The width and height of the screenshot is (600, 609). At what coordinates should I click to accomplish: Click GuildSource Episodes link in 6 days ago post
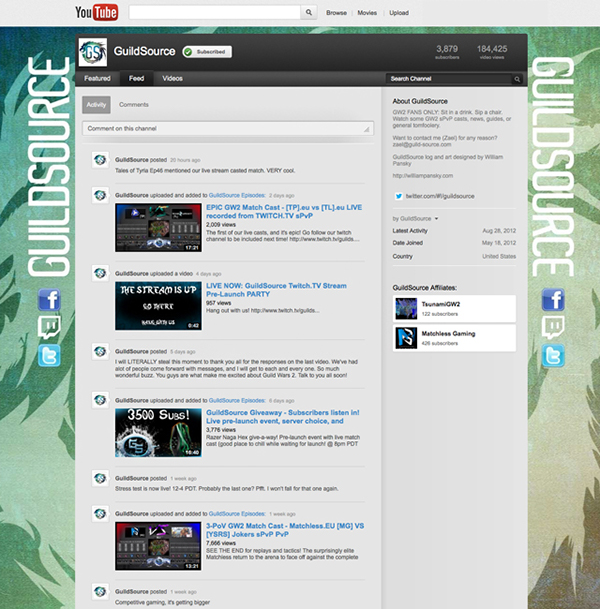[x=237, y=400]
